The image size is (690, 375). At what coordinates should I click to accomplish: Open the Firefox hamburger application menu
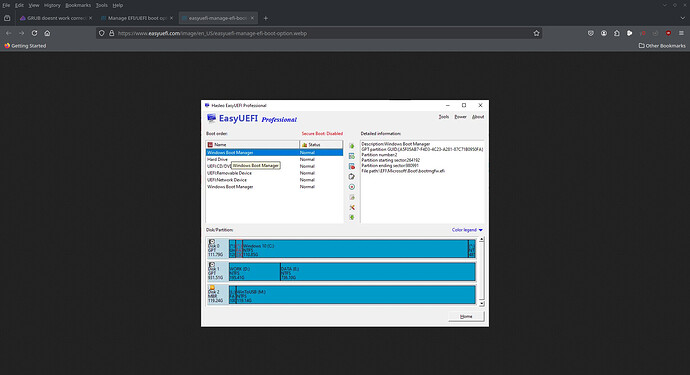click(x=681, y=33)
